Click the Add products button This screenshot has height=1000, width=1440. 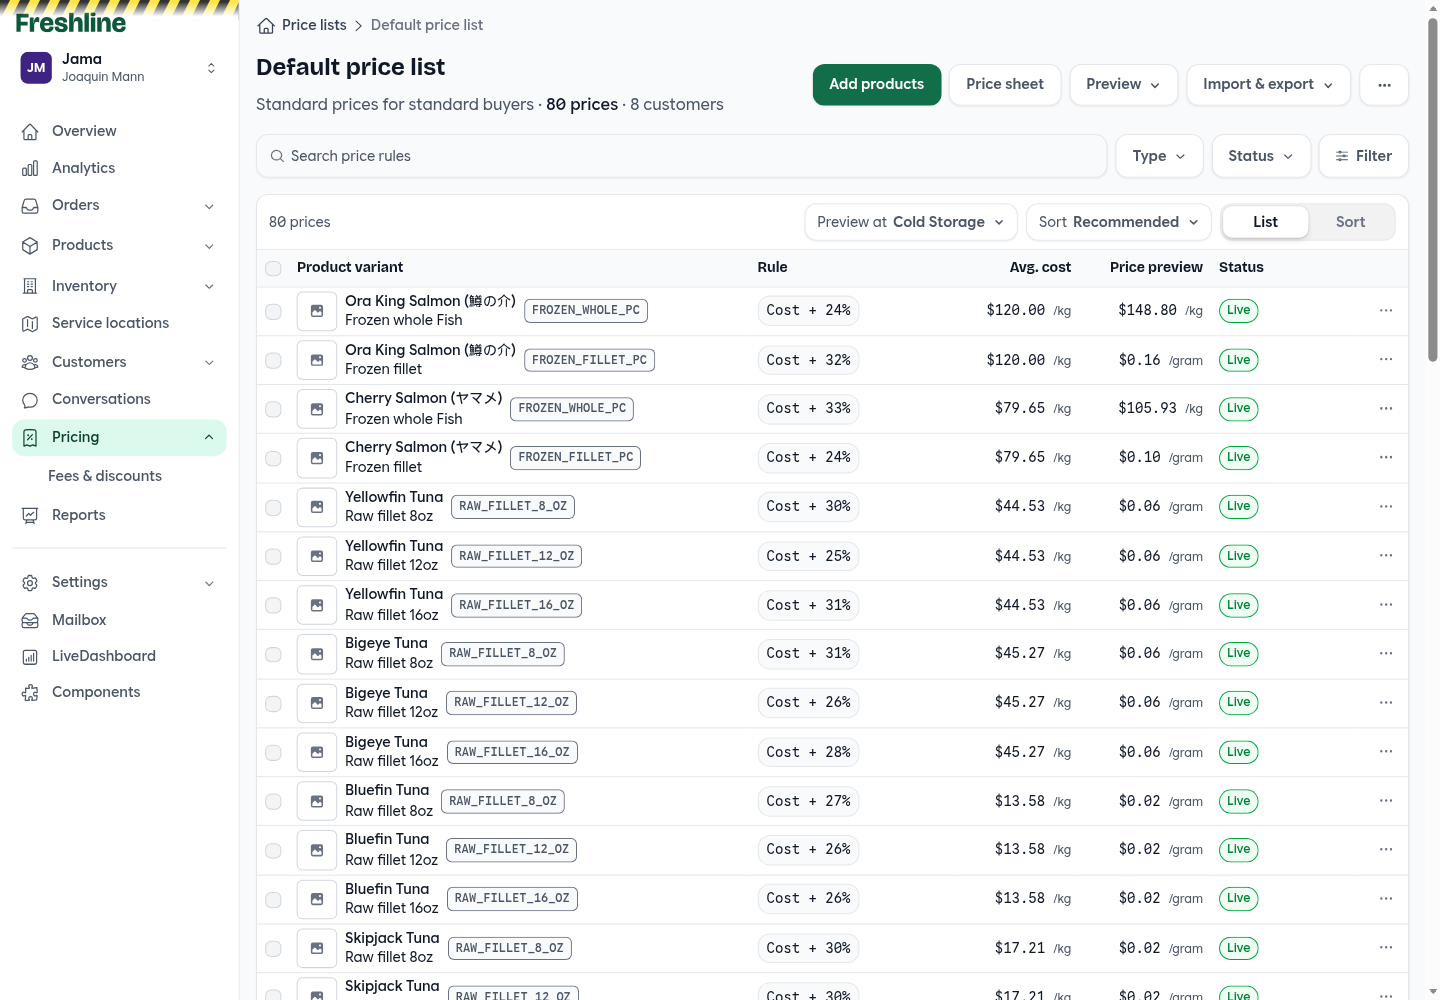[x=877, y=85]
